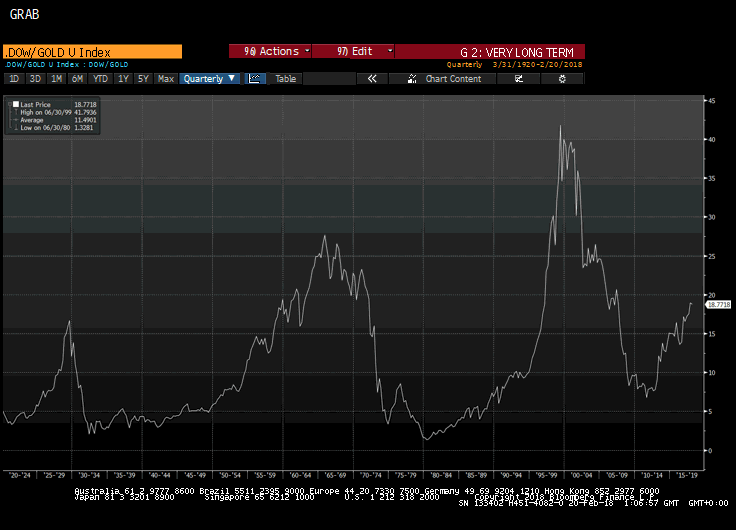Viewport: 736px width, 530px height.
Task: Select the 5Y time range
Action: click(143, 79)
